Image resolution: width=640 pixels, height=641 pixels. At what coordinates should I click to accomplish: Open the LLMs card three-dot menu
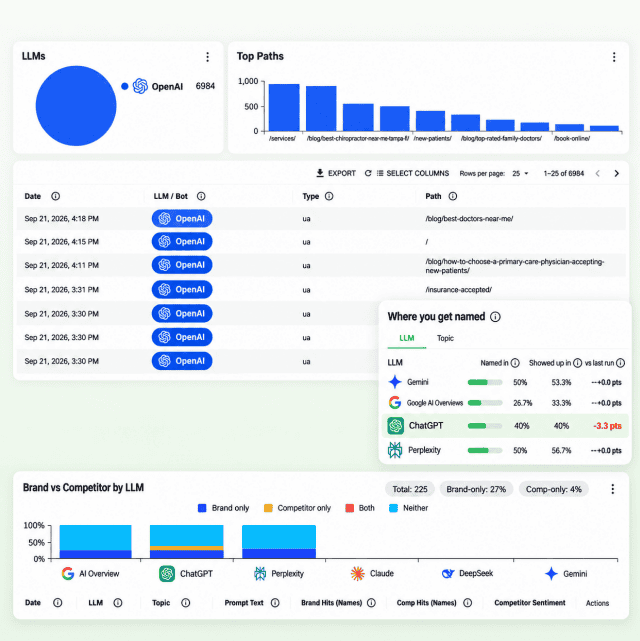(x=208, y=57)
